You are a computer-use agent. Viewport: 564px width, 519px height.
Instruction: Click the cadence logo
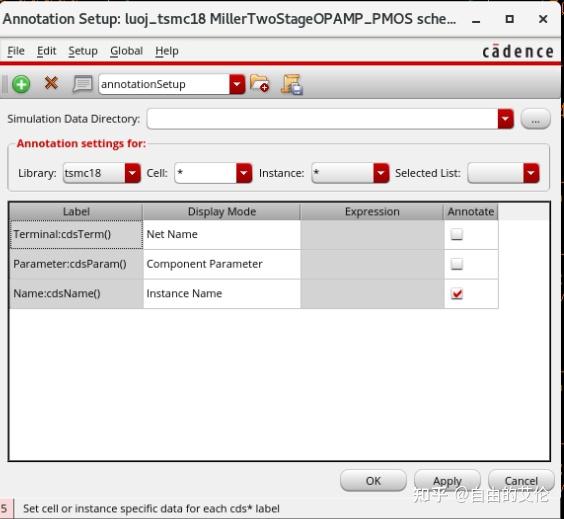(x=518, y=51)
